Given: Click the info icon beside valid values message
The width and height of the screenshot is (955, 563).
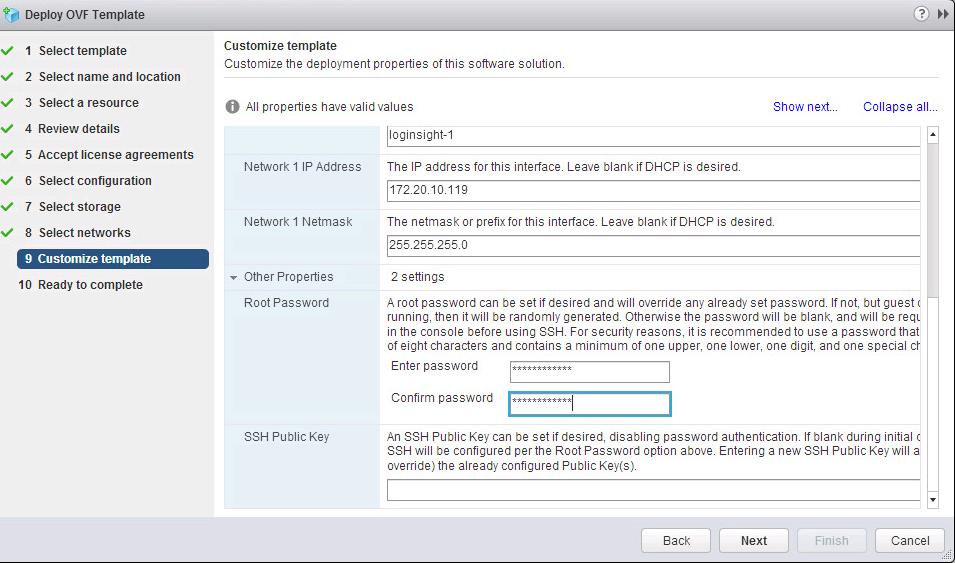Looking at the screenshot, I should point(232,107).
